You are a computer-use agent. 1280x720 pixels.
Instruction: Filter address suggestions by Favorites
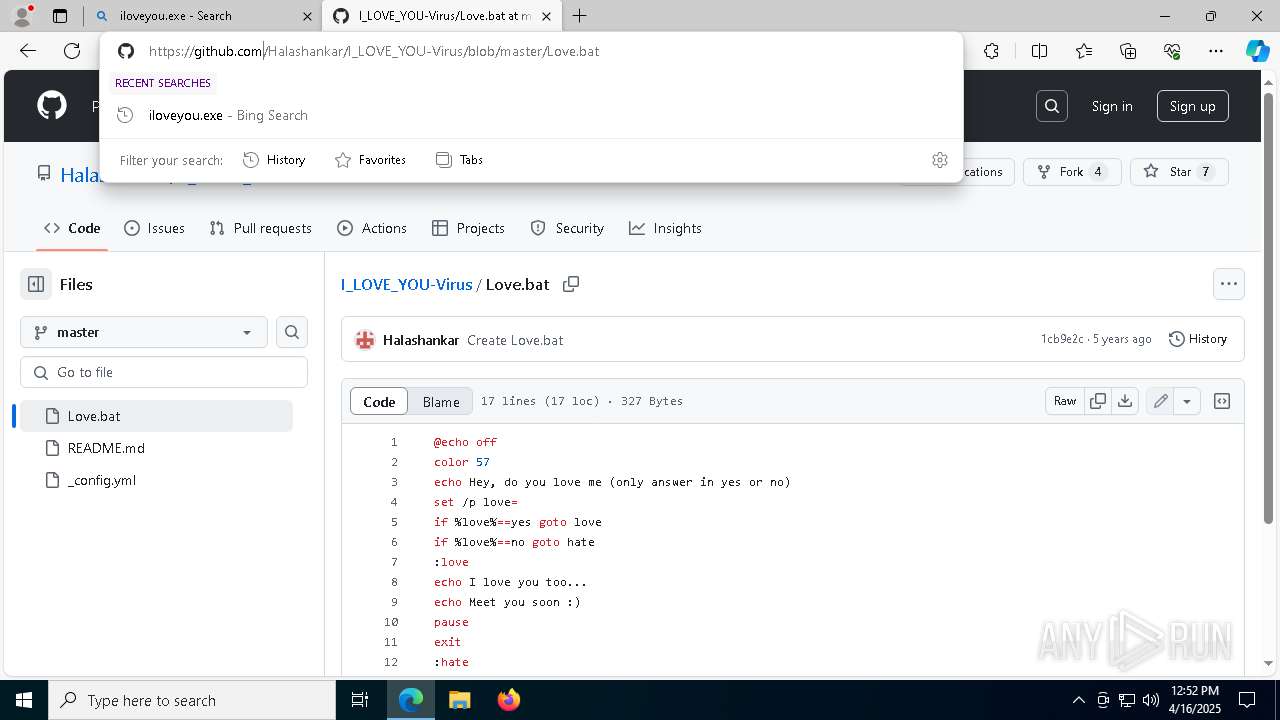[x=370, y=160]
